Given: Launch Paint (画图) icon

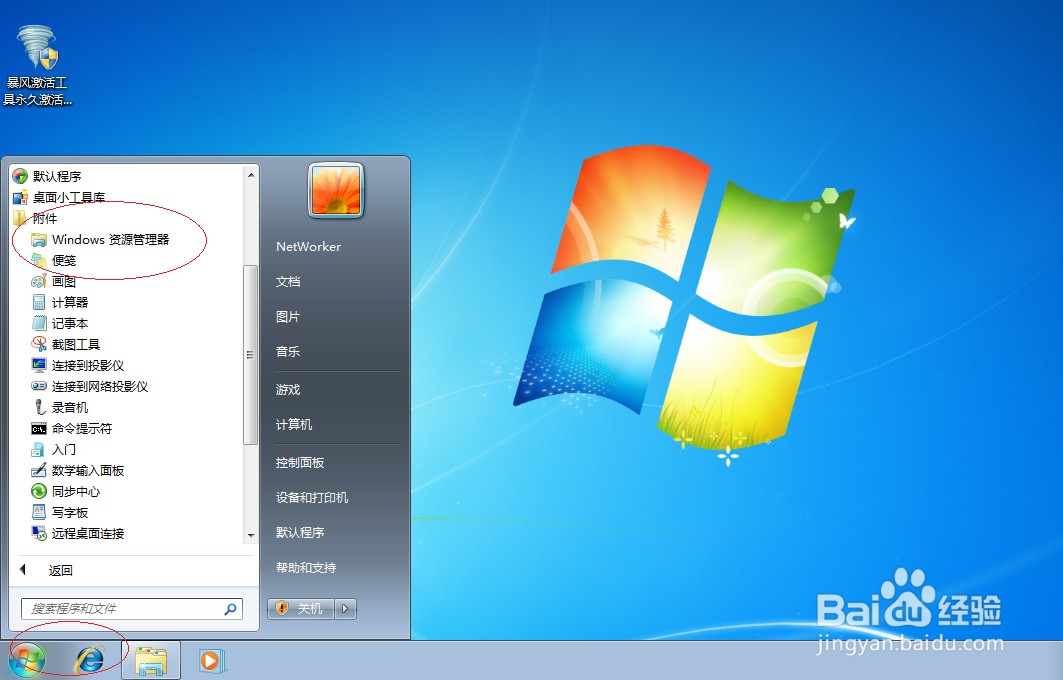Looking at the screenshot, I should pos(39,281).
